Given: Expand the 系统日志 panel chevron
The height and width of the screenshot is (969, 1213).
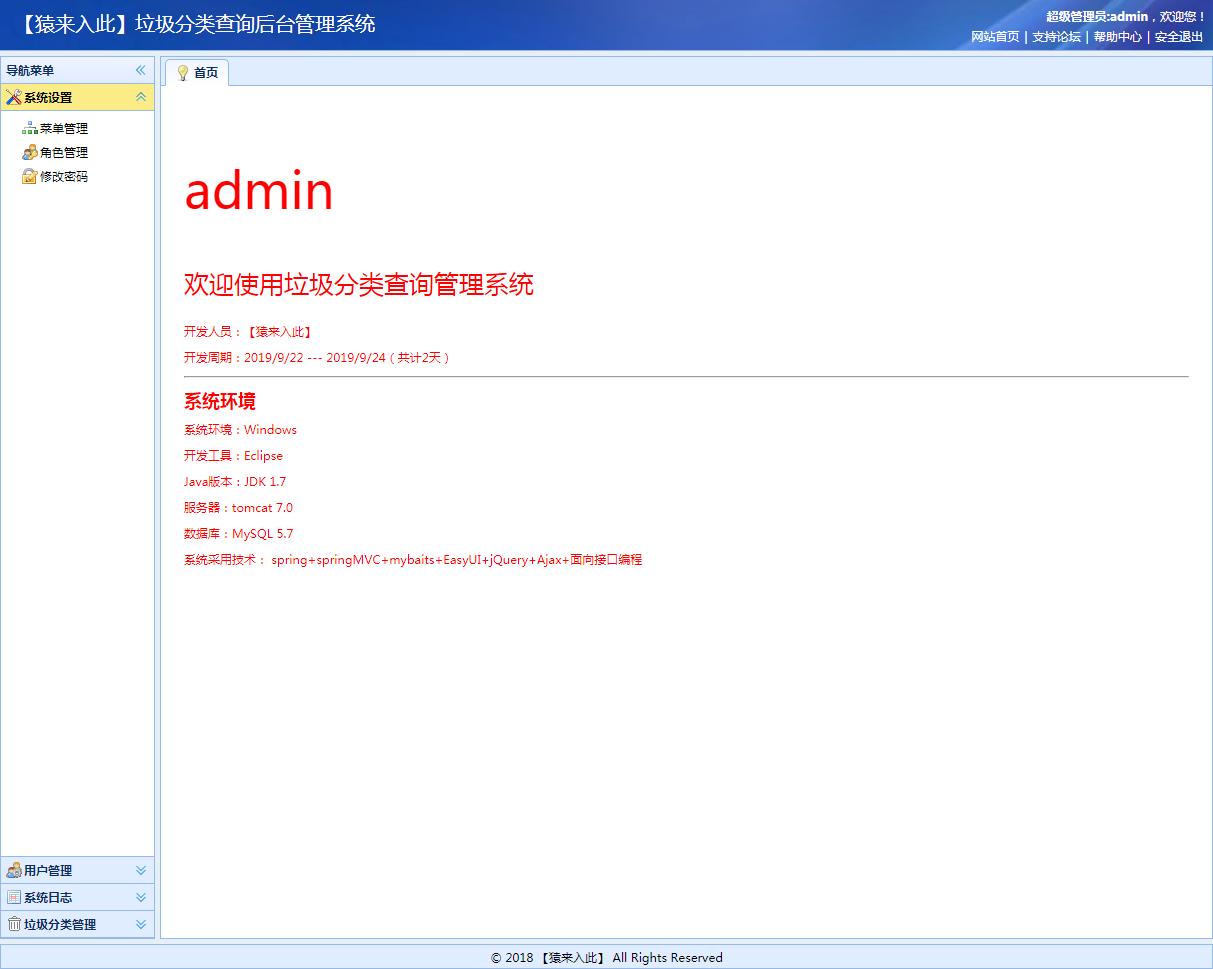Looking at the screenshot, I should [x=142, y=897].
